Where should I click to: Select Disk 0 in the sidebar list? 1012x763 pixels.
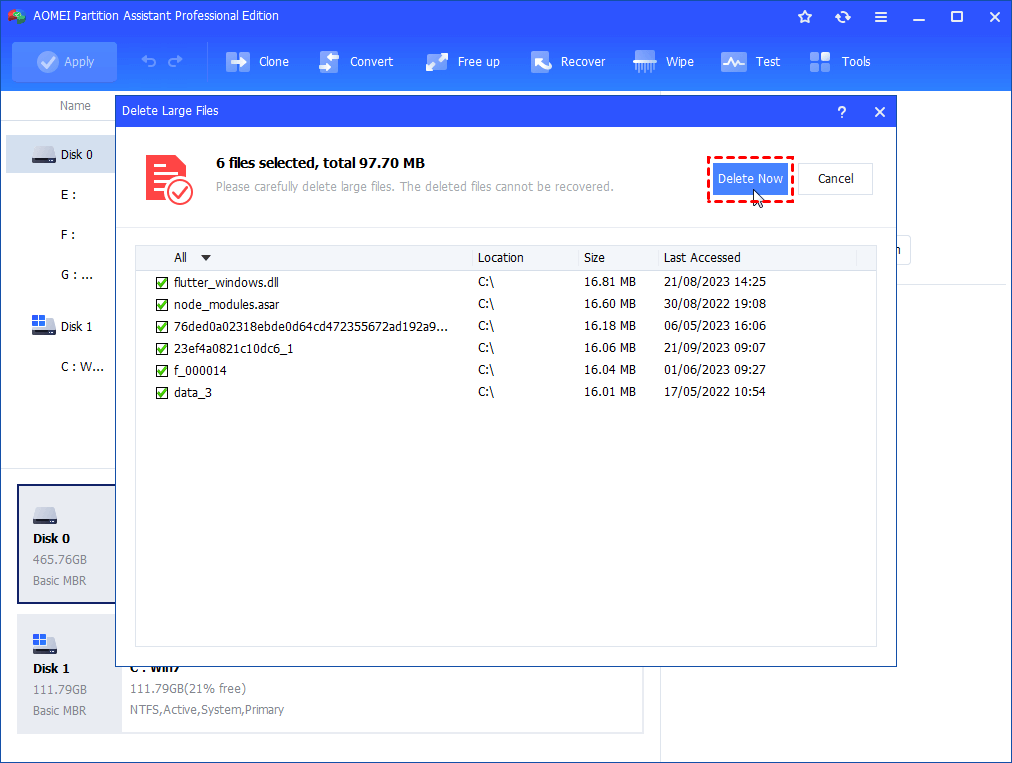(61, 154)
